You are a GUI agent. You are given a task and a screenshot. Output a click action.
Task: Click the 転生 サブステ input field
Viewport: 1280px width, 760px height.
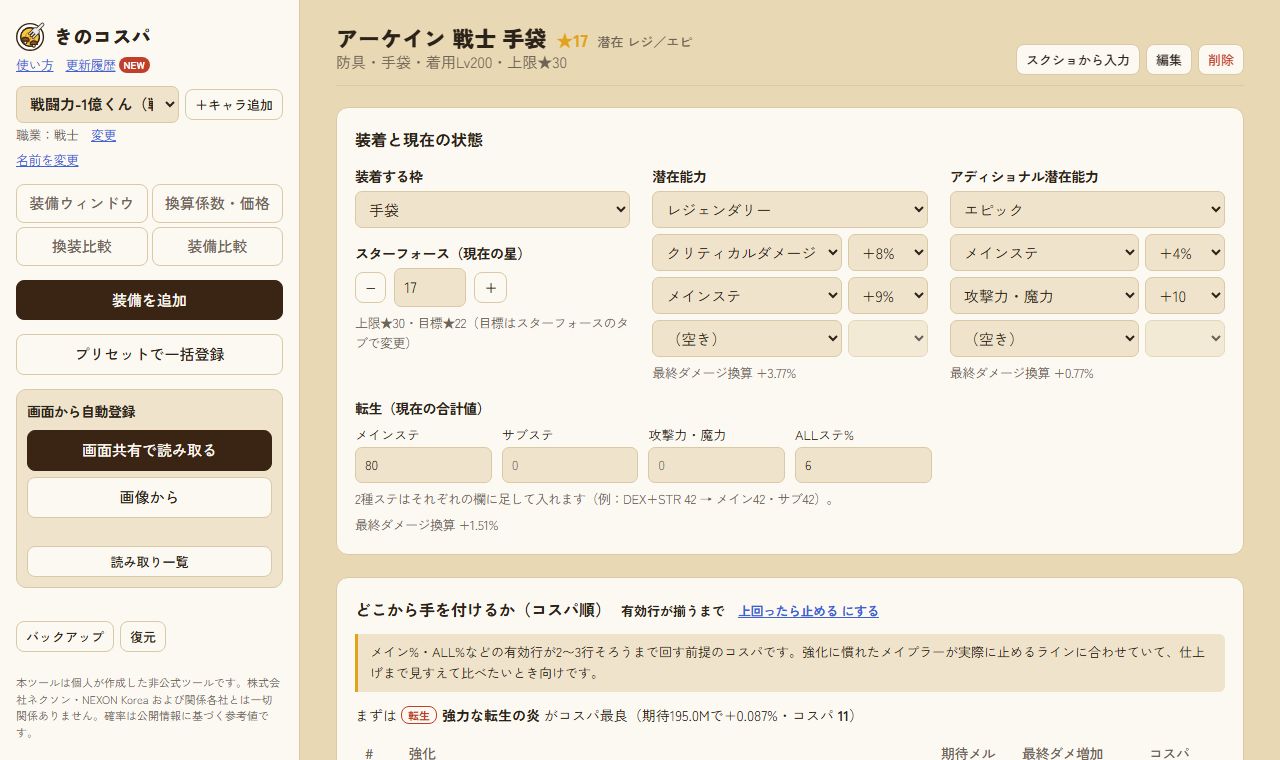coord(570,465)
